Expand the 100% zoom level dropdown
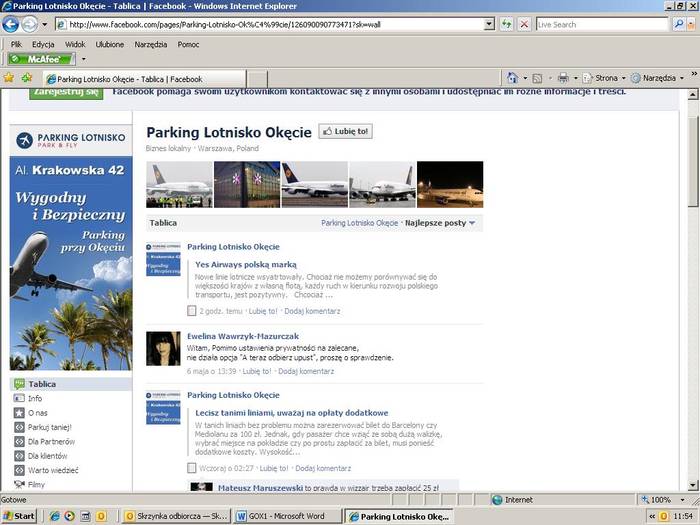The image size is (700, 525). click(681, 499)
